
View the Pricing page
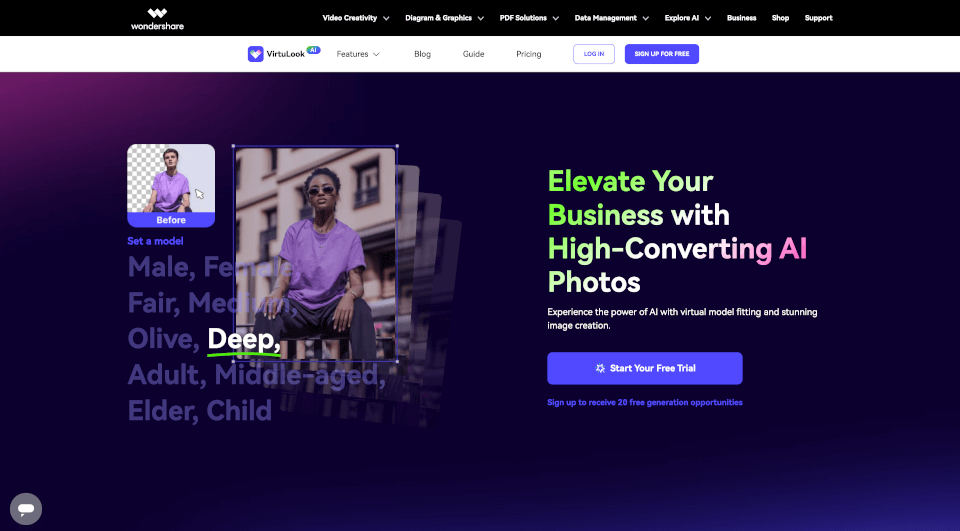(x=528, y=54)
